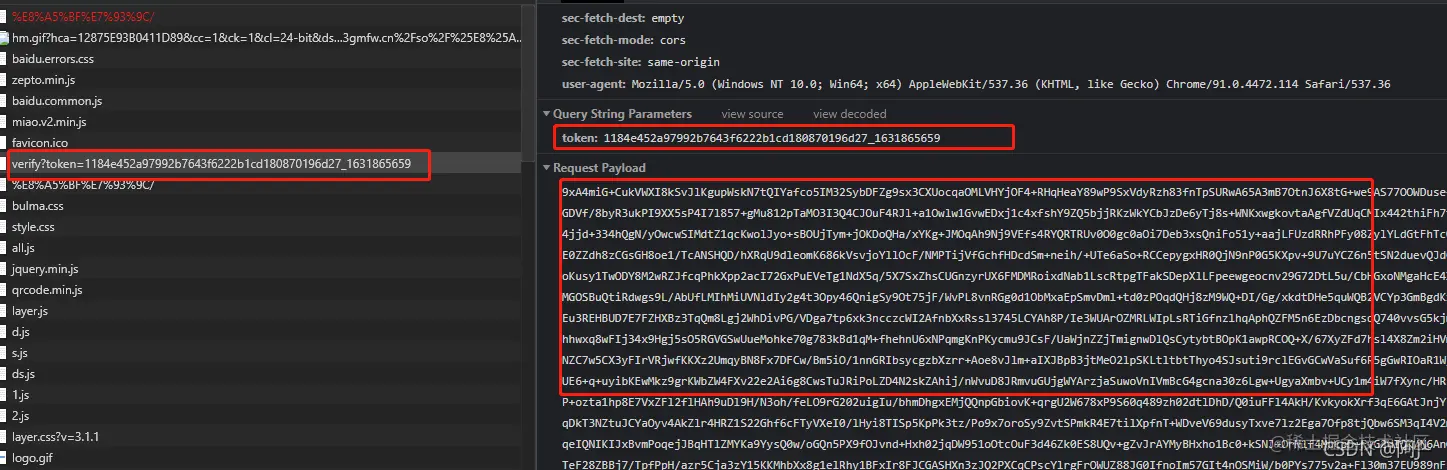The height and width of the screenshot is (470, 1447).
Task: Click the image icon beside hm.gif
Action: coord(5,38)
